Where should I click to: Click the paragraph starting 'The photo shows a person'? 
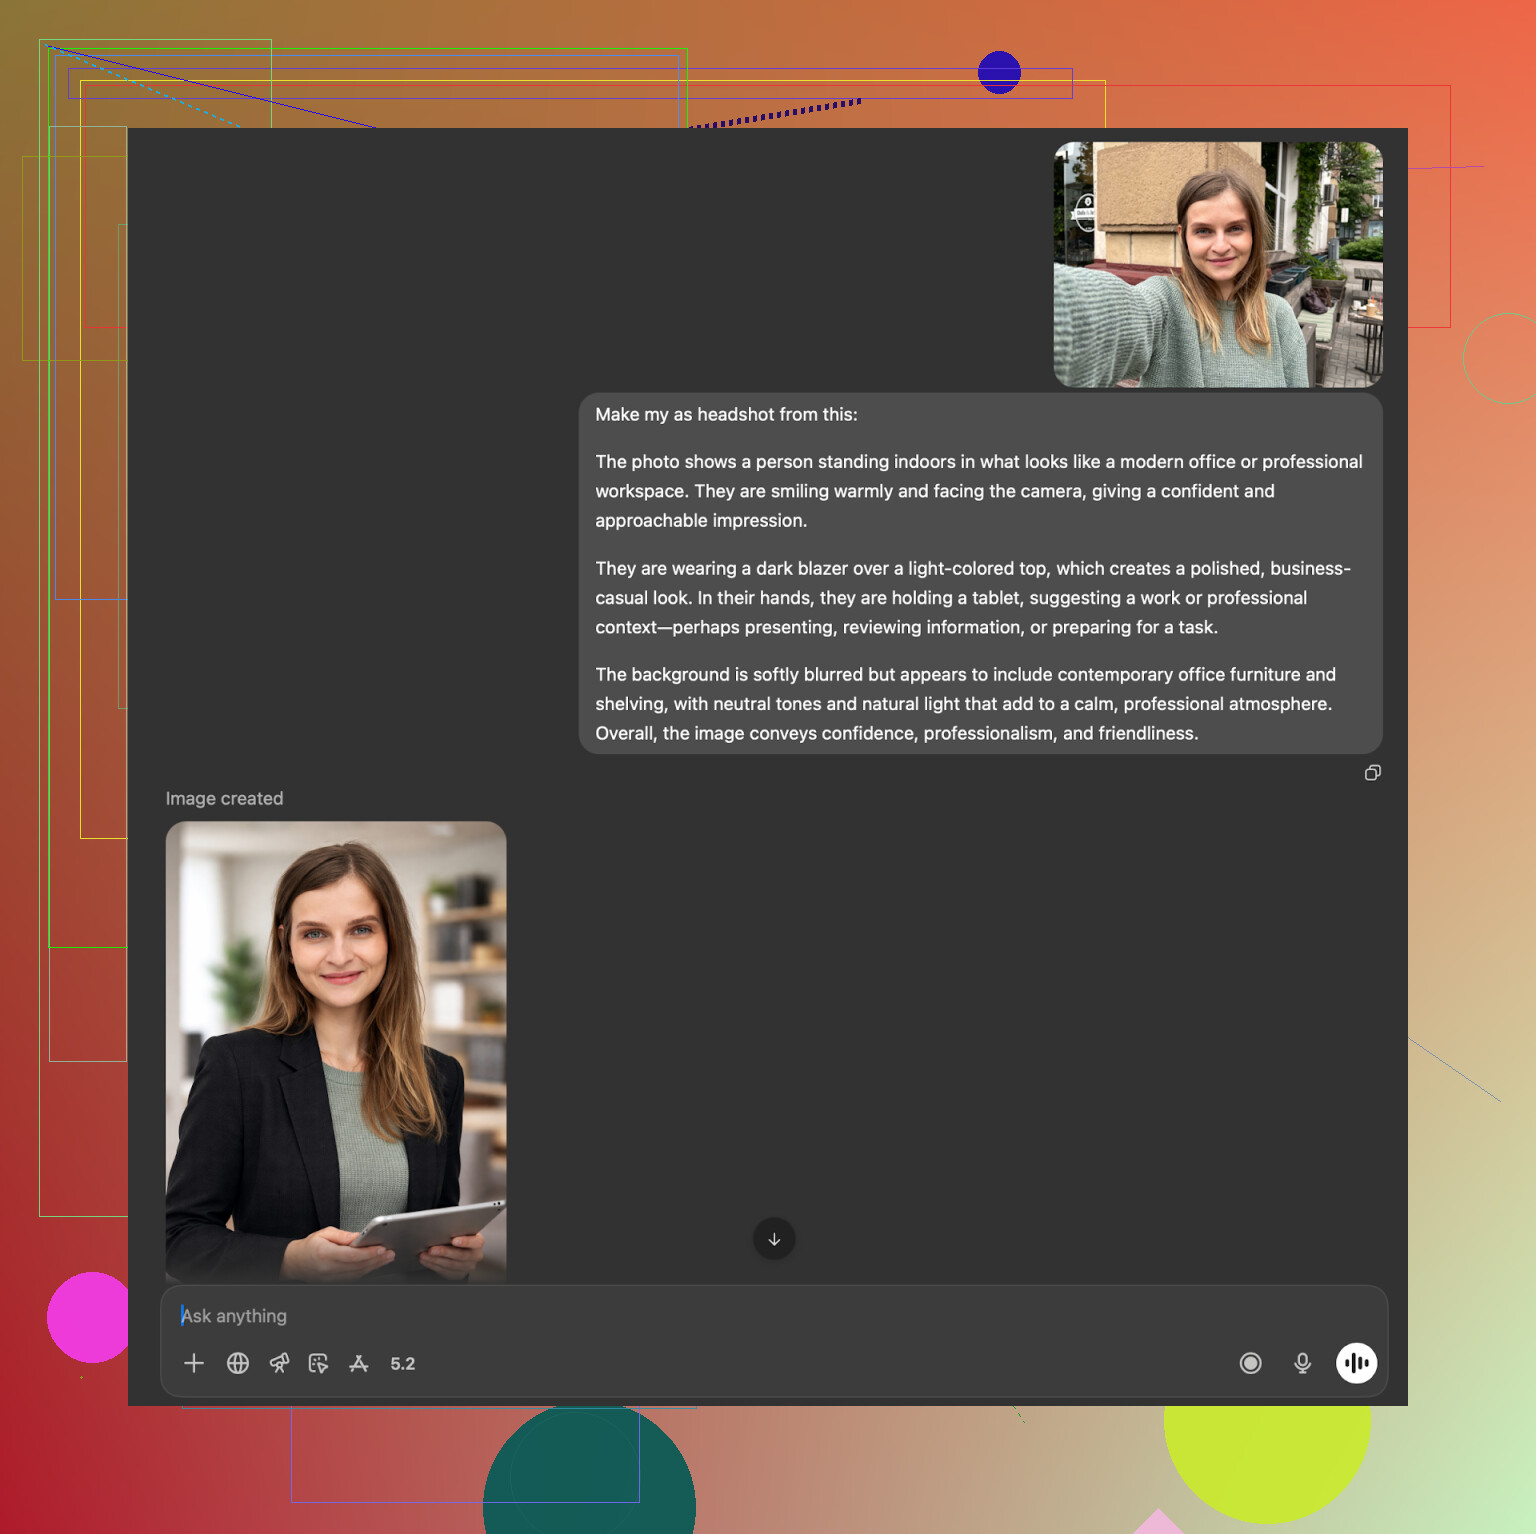coord(978,491)
